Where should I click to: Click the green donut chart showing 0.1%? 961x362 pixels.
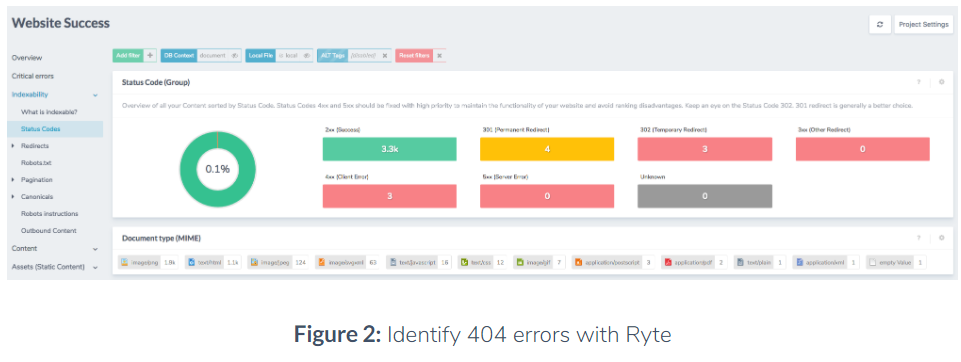pyautogui.click(x=218, y=169)
